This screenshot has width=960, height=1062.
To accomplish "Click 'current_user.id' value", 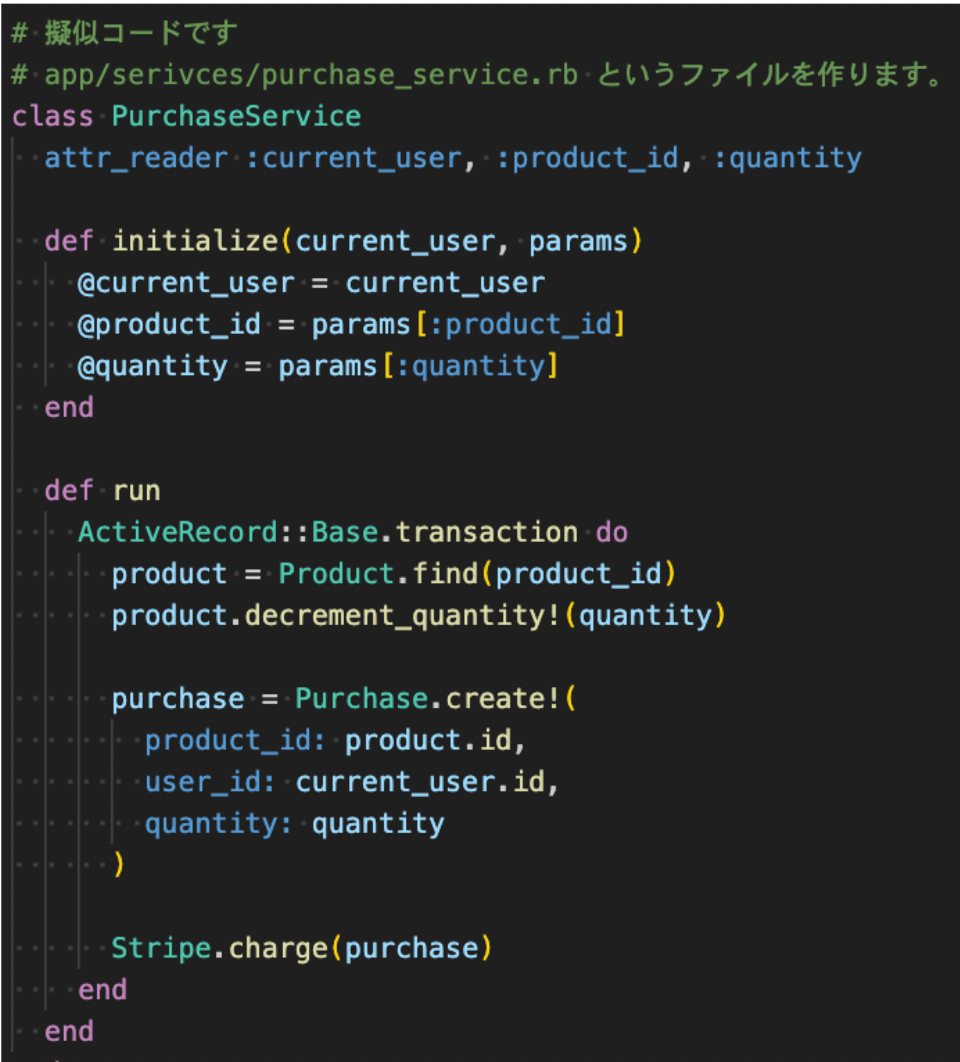I will click(420, 782).
